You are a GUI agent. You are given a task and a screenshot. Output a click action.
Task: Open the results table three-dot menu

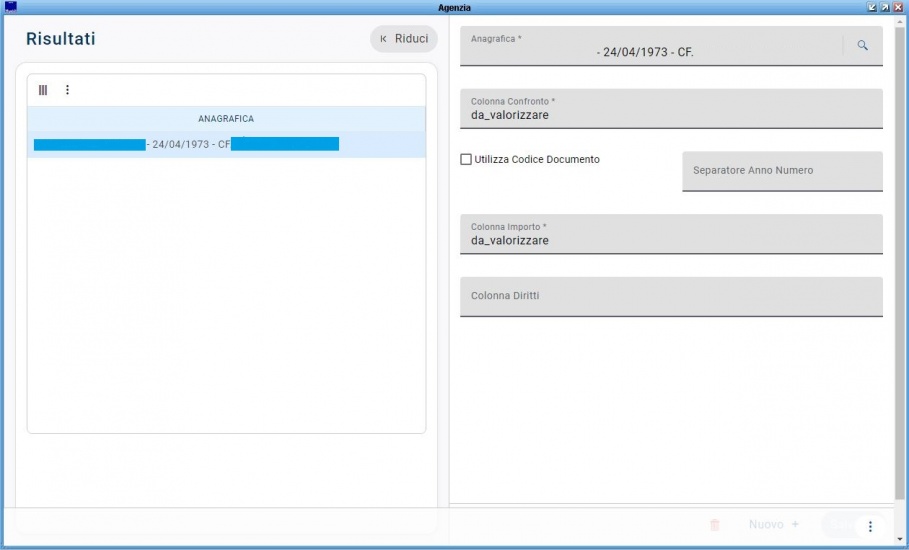click(68, 90)
